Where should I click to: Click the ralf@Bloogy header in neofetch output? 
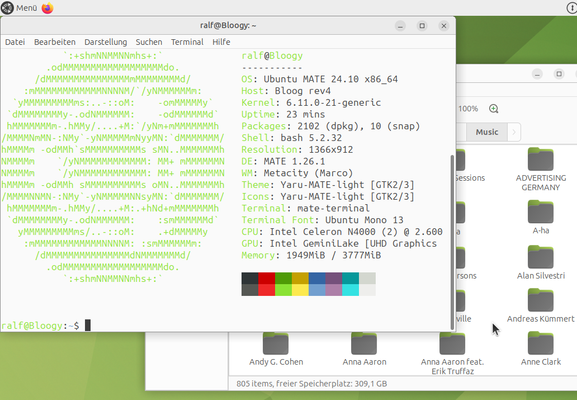pos(272,56)
